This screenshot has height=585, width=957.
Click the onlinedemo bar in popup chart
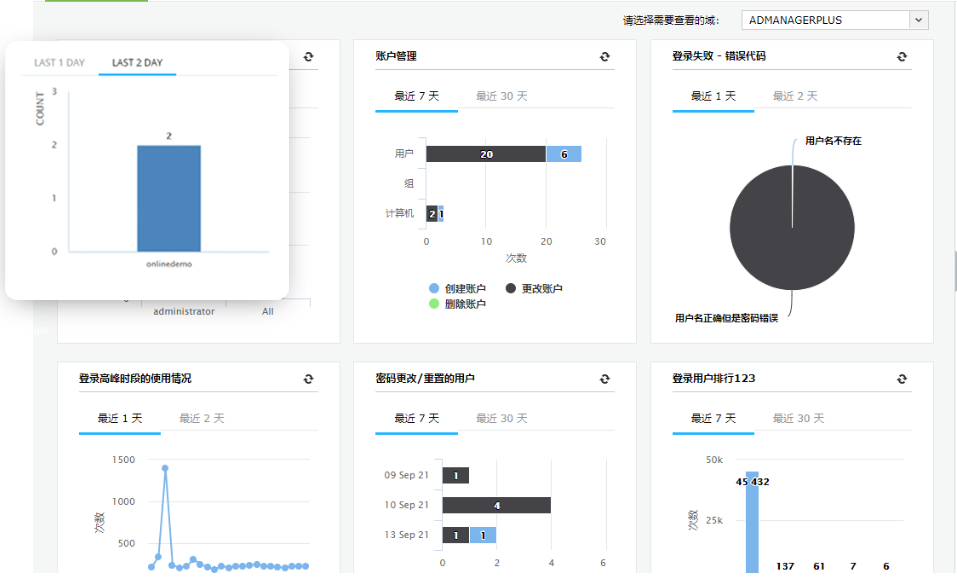click(x=169, y=198)
